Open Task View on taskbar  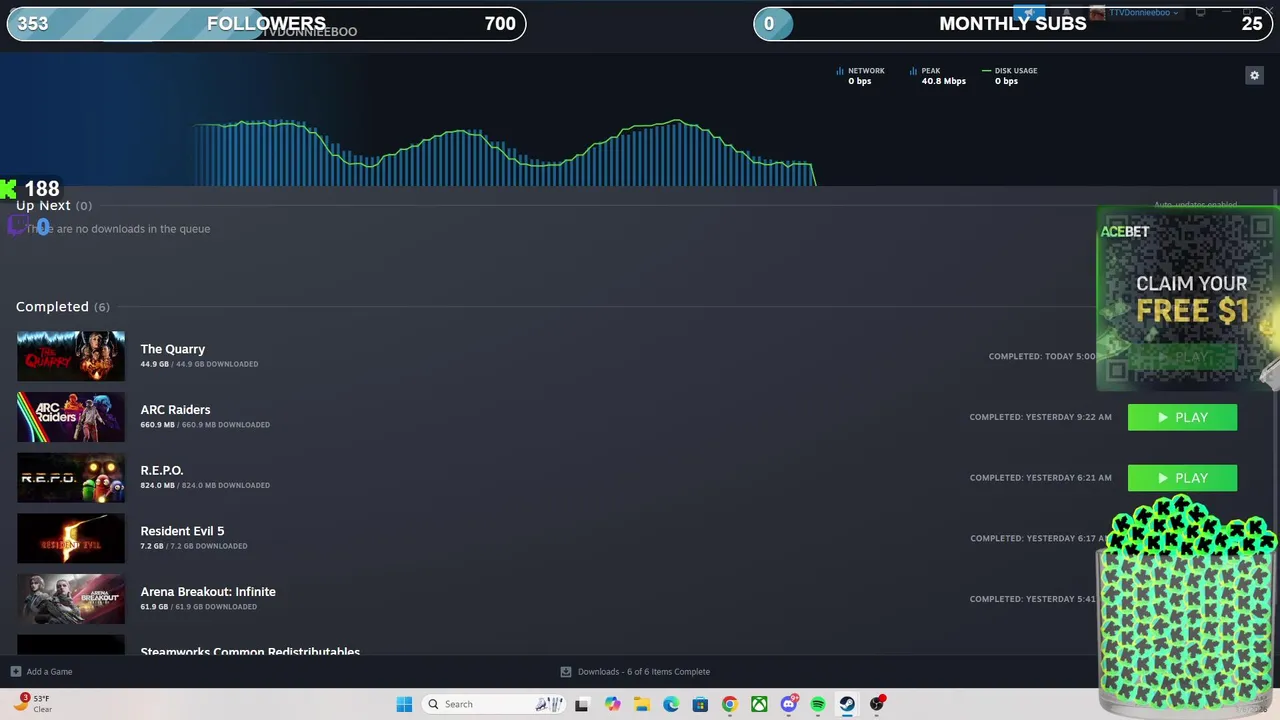tap(581, 704)
